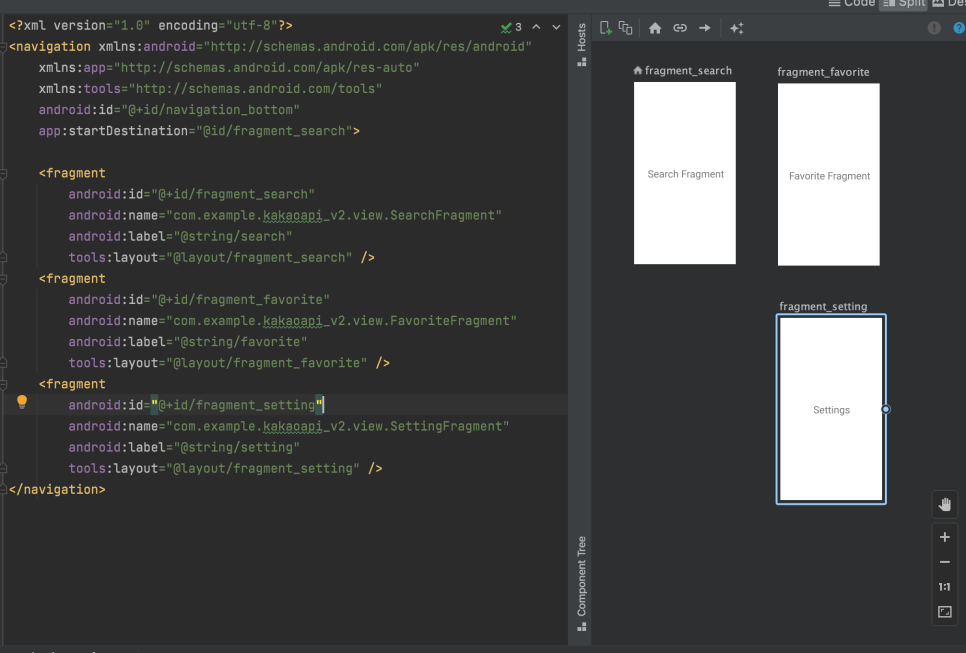Click the xmlns:tools attribute line

210,89
